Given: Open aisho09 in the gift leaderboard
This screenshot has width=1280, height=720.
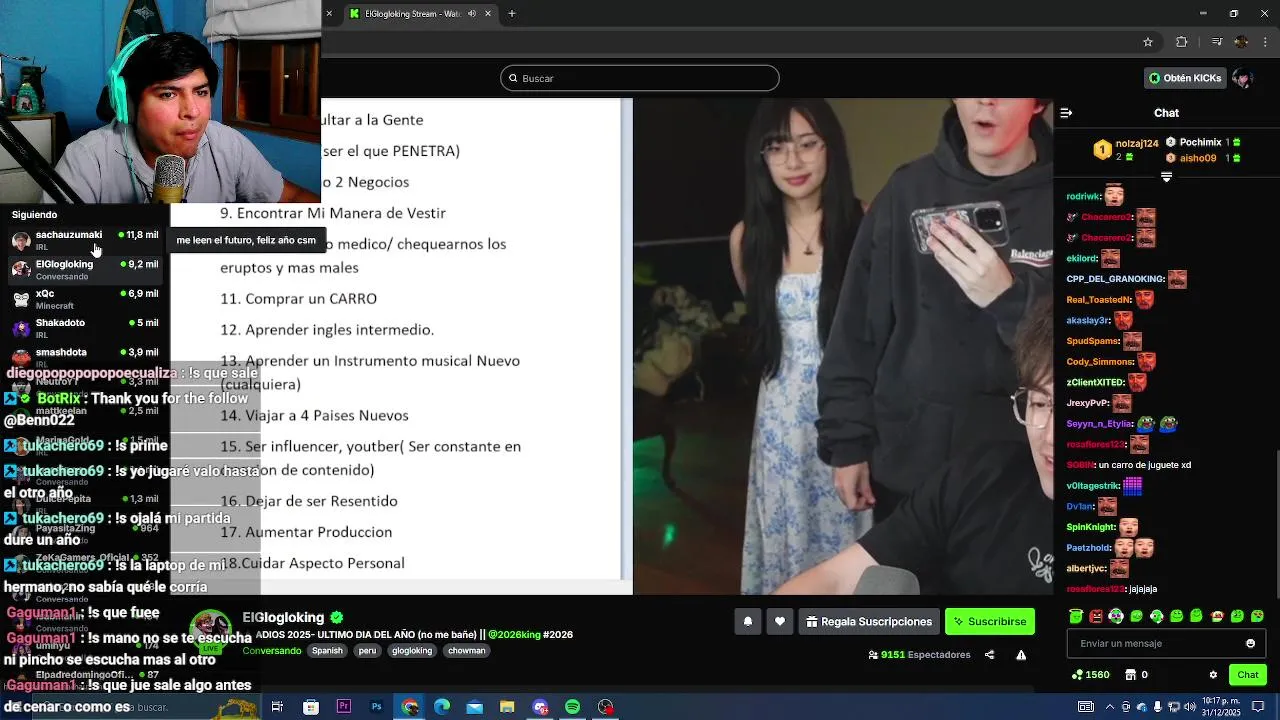Looking at the screenshot, I should point(1197,158).
